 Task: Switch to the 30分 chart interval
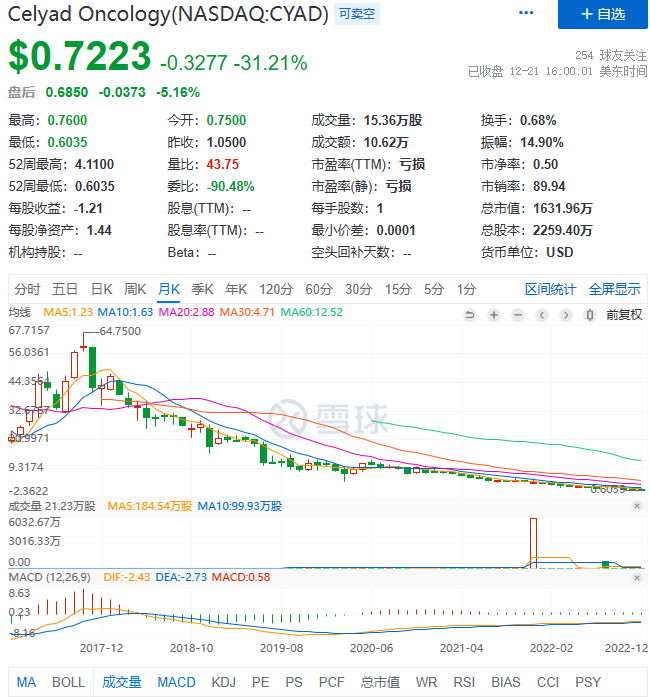(358, 289)
